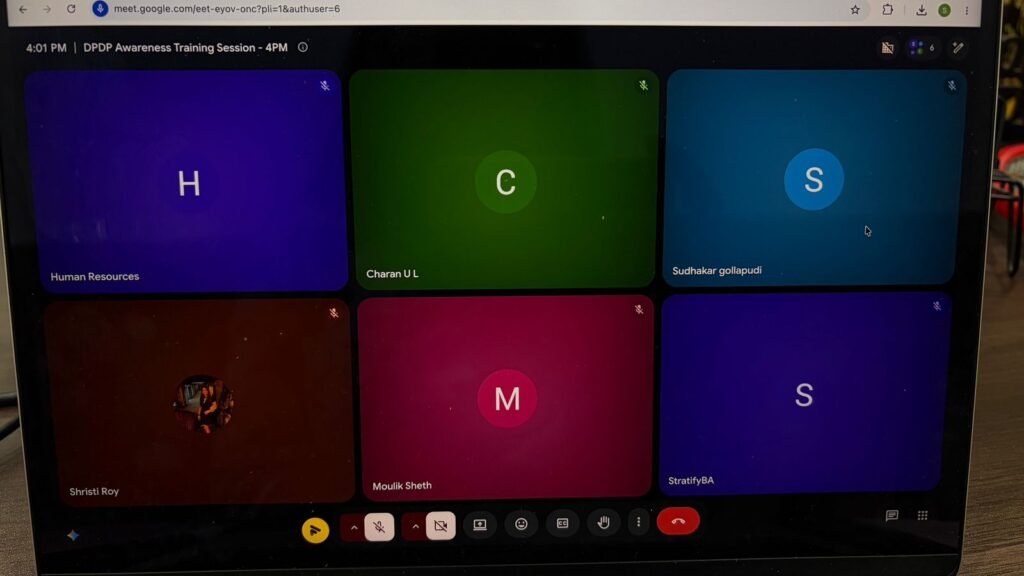Screen dimensions: 1024x576
Task: Open the emoji reactions icon
Action: pyautogui.click(x=521, y=524)
